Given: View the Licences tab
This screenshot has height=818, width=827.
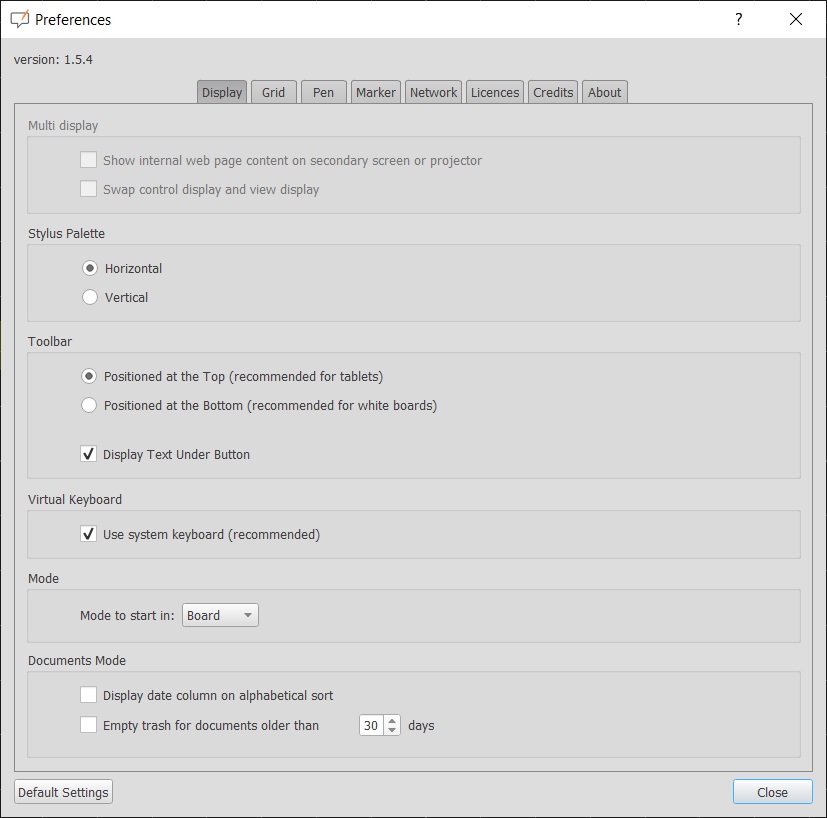Looking at the screenshot, I should [494, 91].
